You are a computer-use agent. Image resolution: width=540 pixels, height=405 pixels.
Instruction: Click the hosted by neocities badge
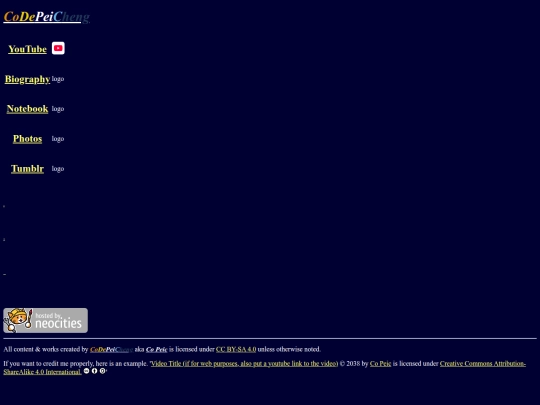point(45,320)
